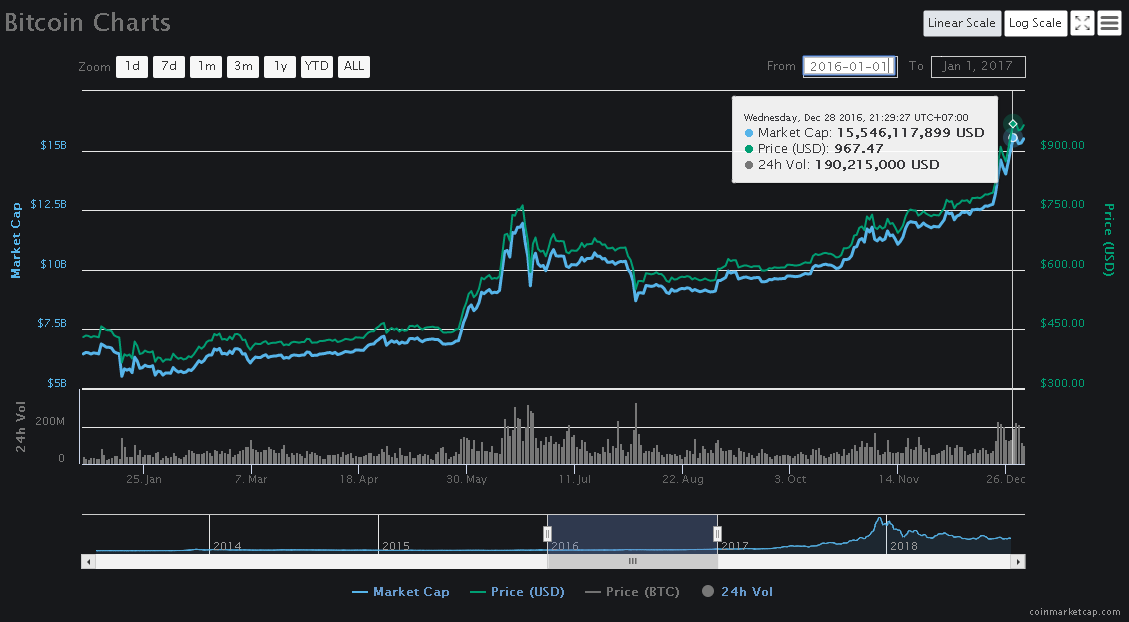Click the 30. May axis label
This screenshot has width=1129, height=622.
click(x=466, y=479)
